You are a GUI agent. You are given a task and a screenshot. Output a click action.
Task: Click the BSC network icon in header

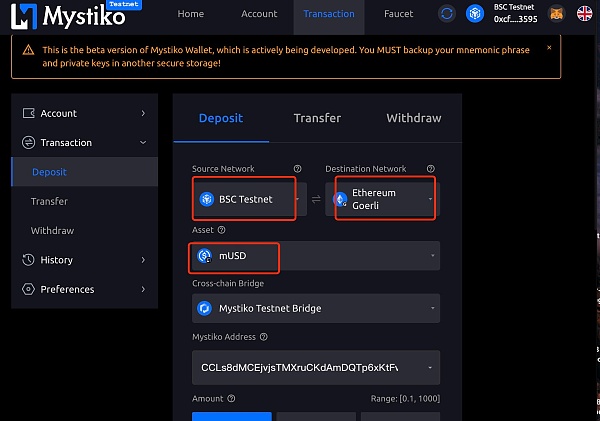pos(474,14)
